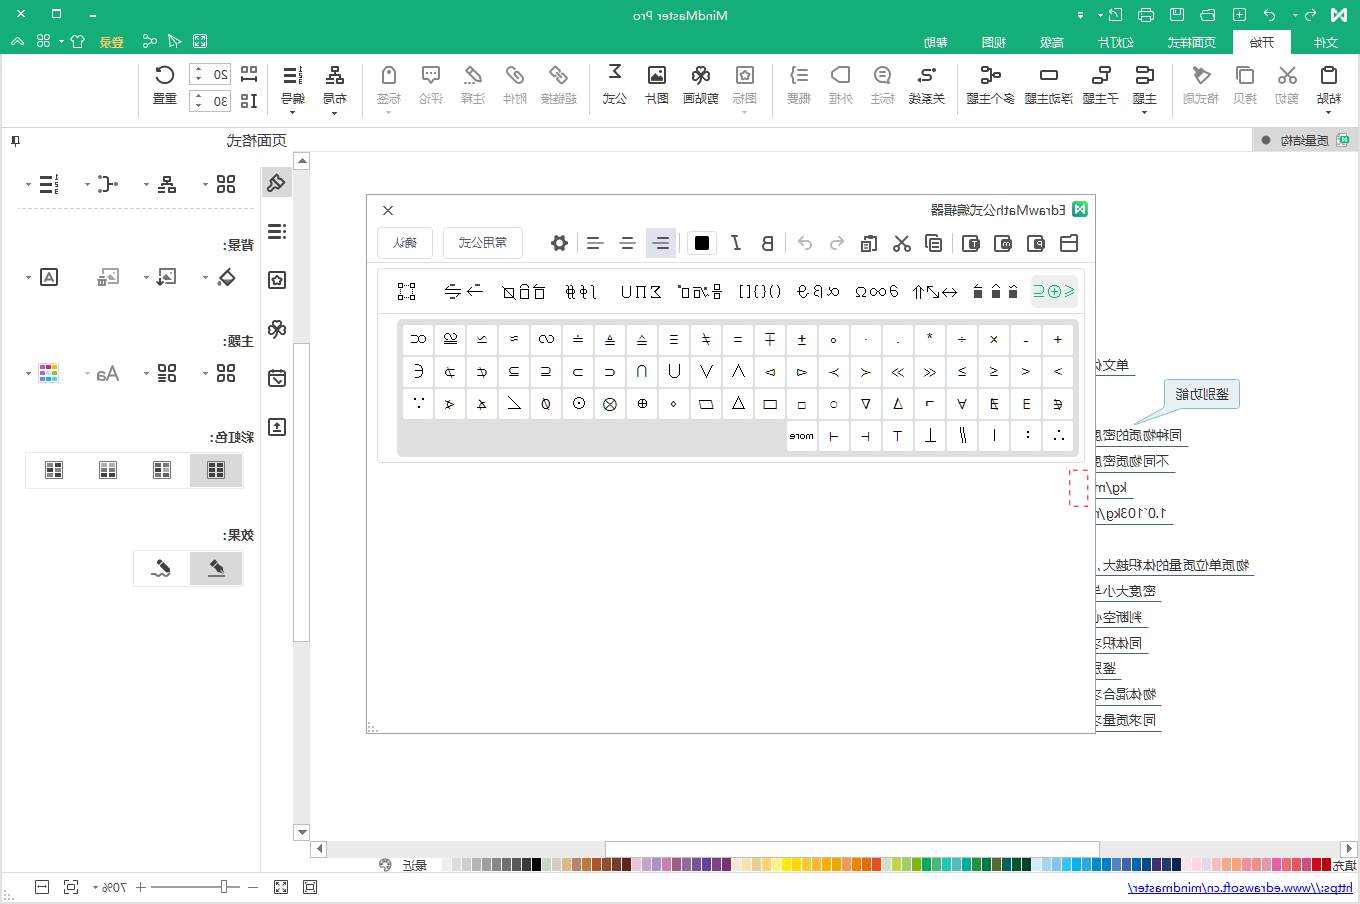Open theme font Aa dropdown
Image resolution: width=1360 pixels, height=904 pixels.
click(x=87, y=374)
